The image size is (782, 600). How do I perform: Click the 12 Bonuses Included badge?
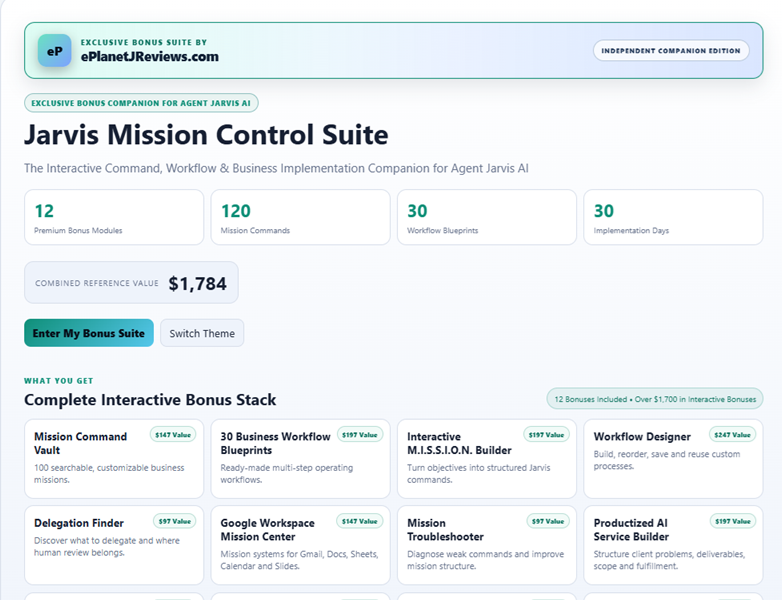(x=655, y=399)
